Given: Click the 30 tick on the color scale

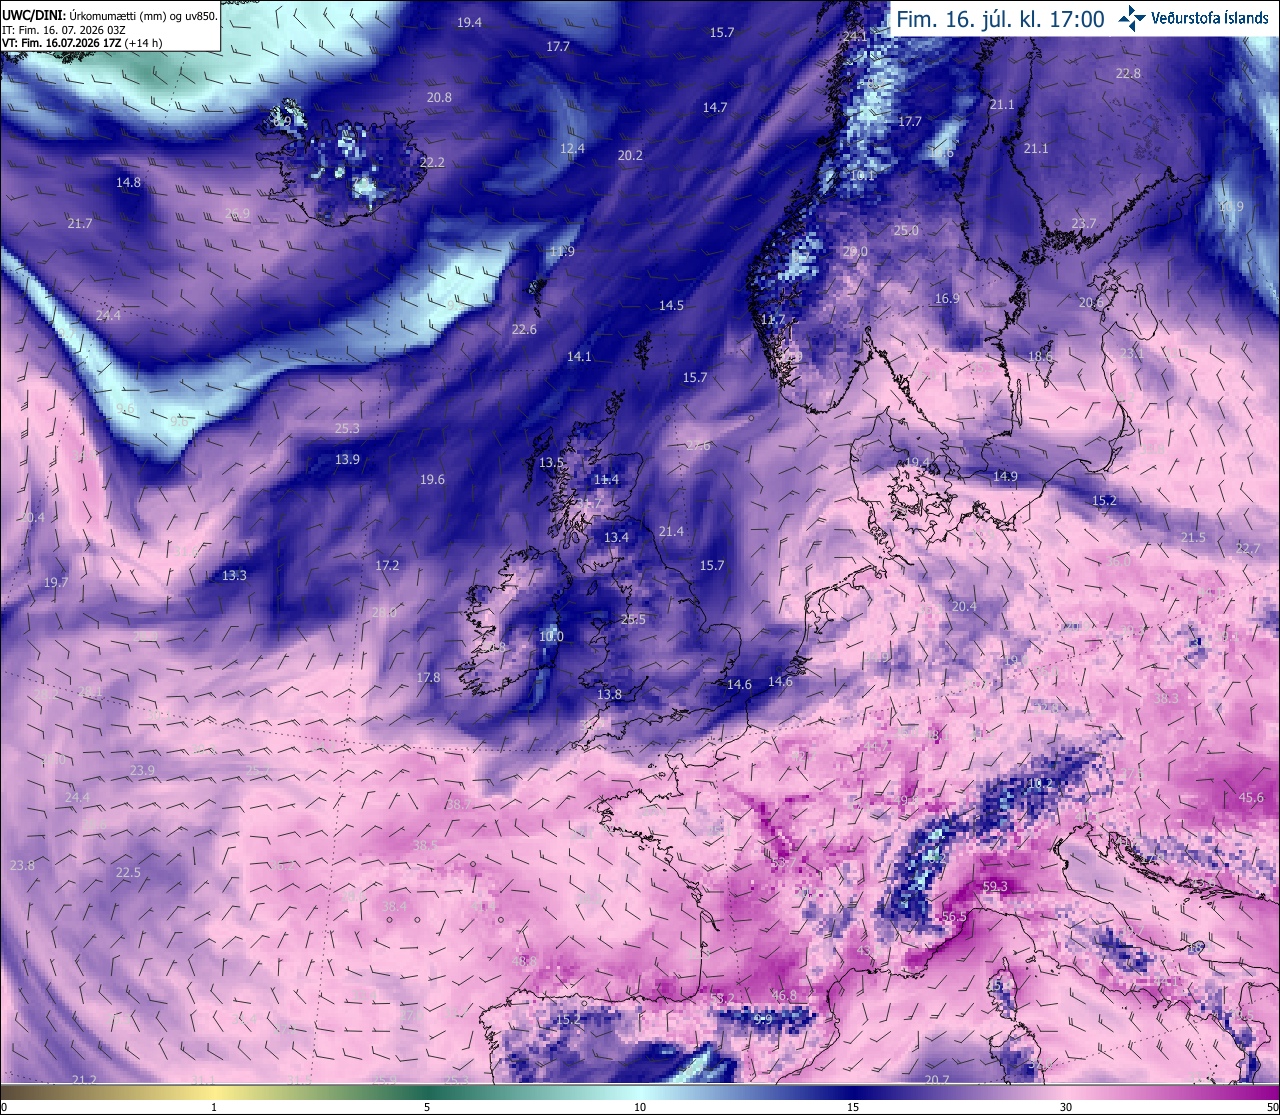Looking at the screenshot, I should tap(1066, 1107).
